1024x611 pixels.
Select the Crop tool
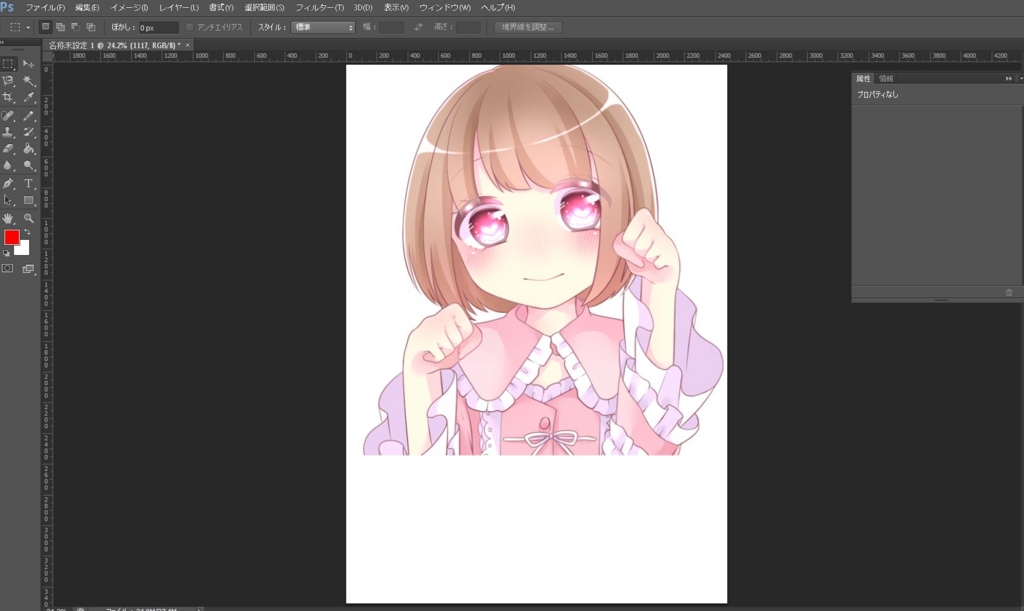(8, 97)
